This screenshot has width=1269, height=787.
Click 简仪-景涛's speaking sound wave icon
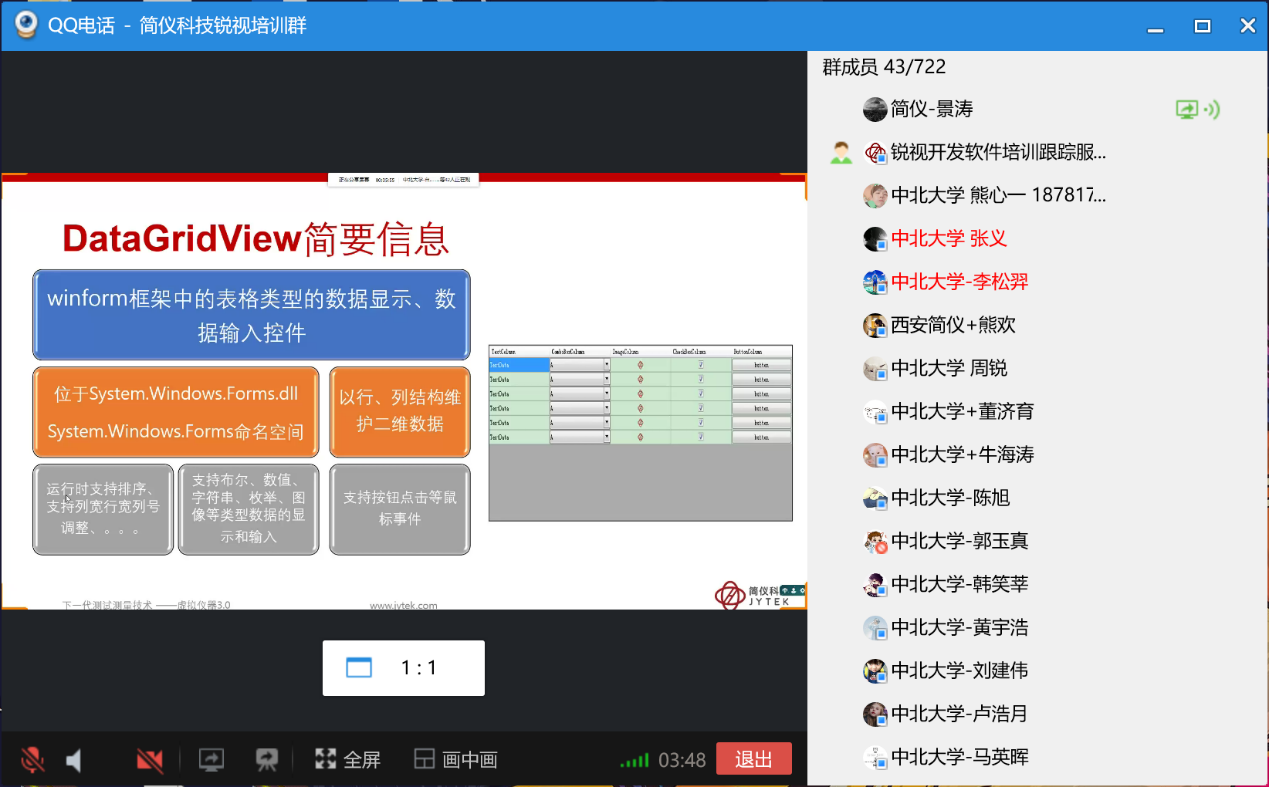1212,110
